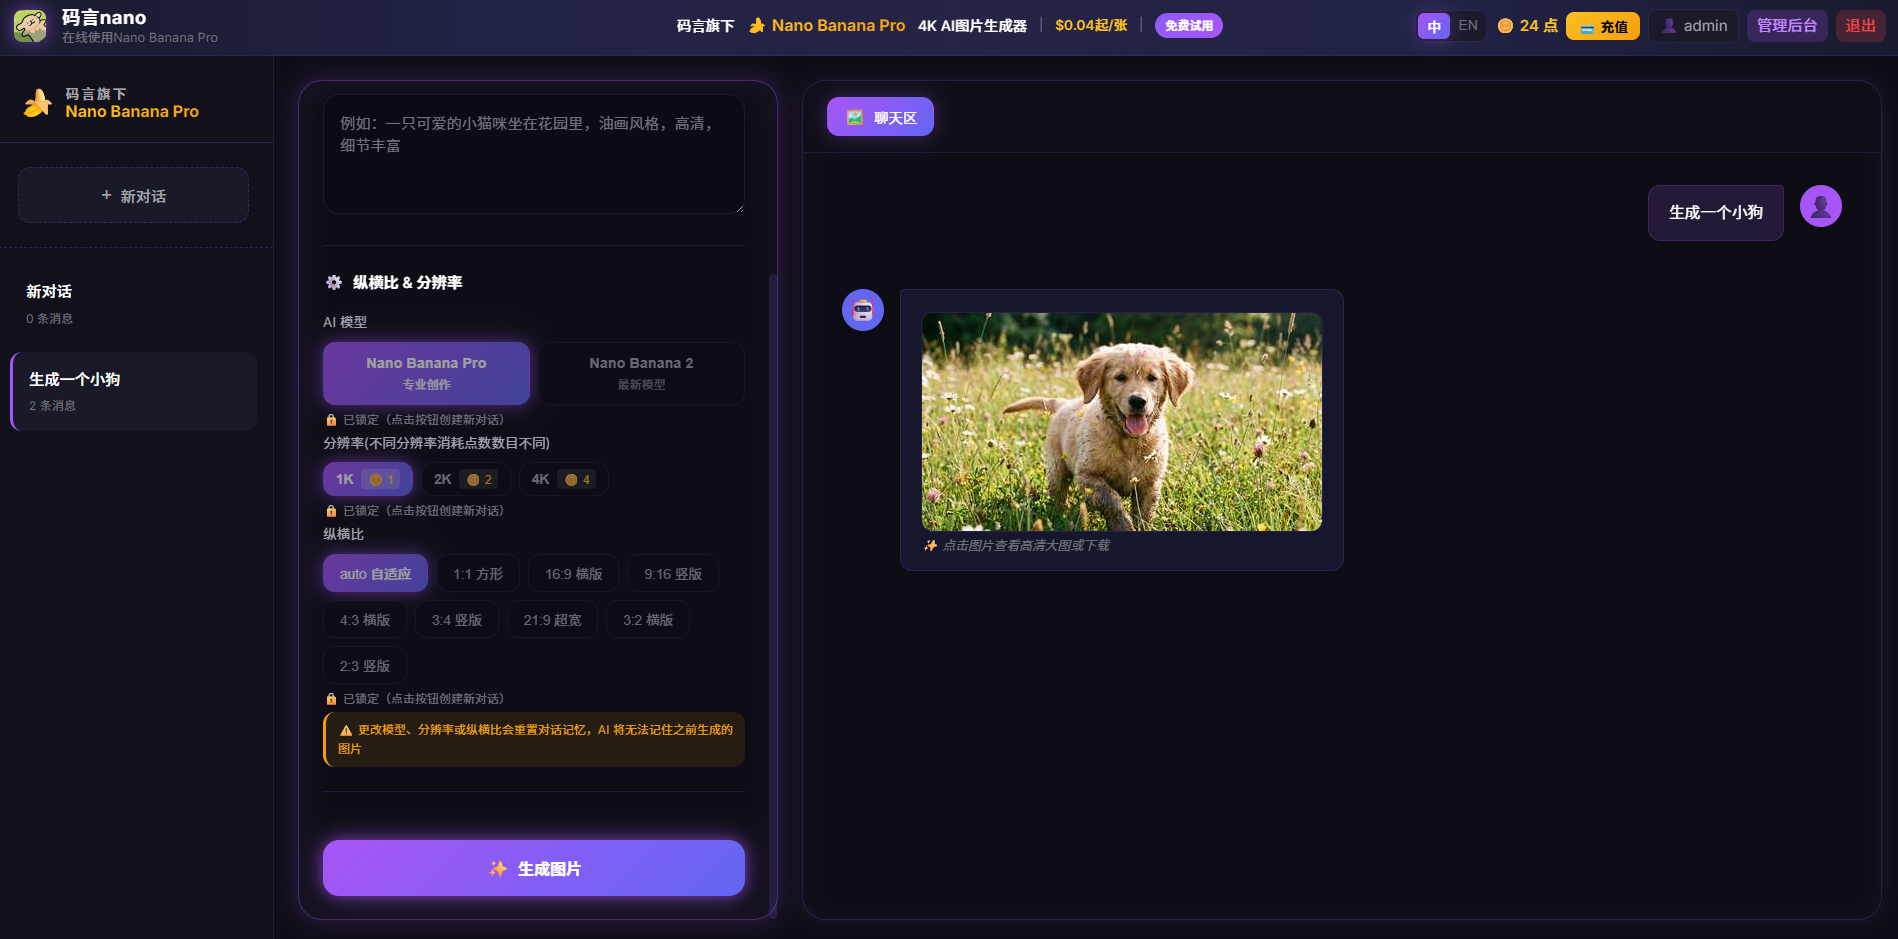
Task: Click the lock icon below the AI model buttons
Action: (331, 419)
